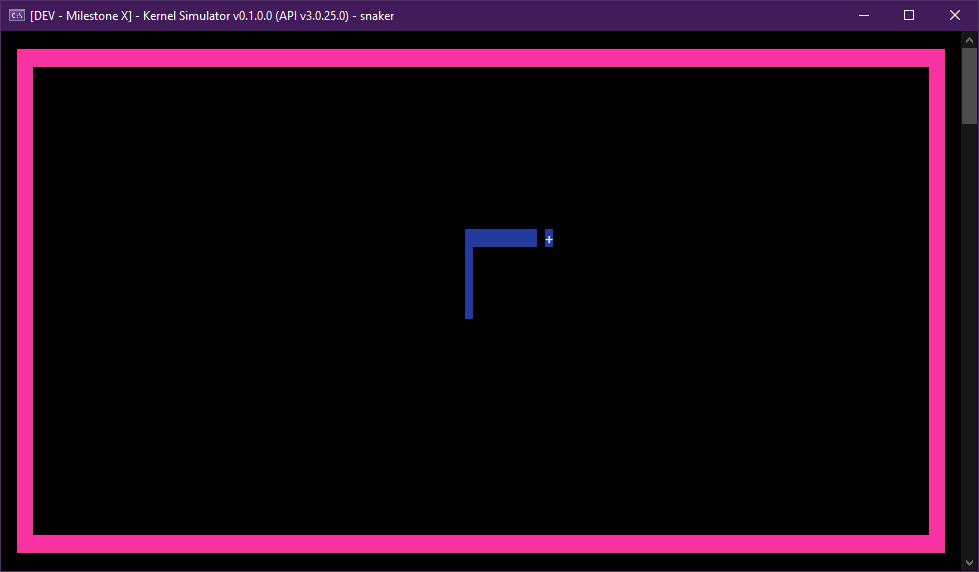Image resolution: width=979 pixels, height=572 pixels.
Task: Click the horizontal blue snake body segment
Action: coord(502,238)
